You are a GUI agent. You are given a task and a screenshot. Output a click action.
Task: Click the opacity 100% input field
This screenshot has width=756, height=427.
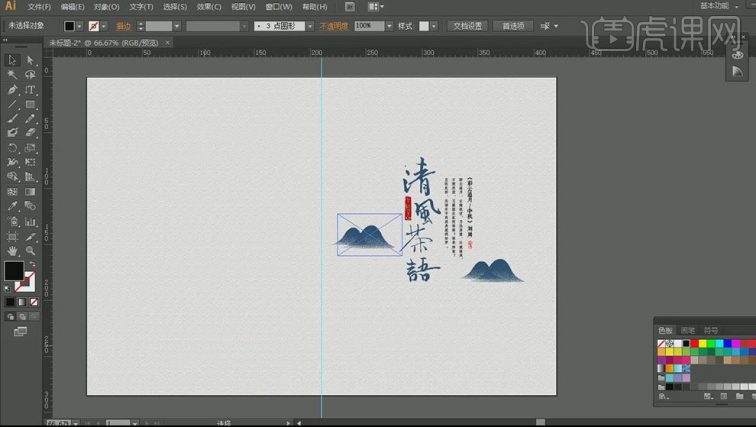pyautogui.click(x=367, y=26)
